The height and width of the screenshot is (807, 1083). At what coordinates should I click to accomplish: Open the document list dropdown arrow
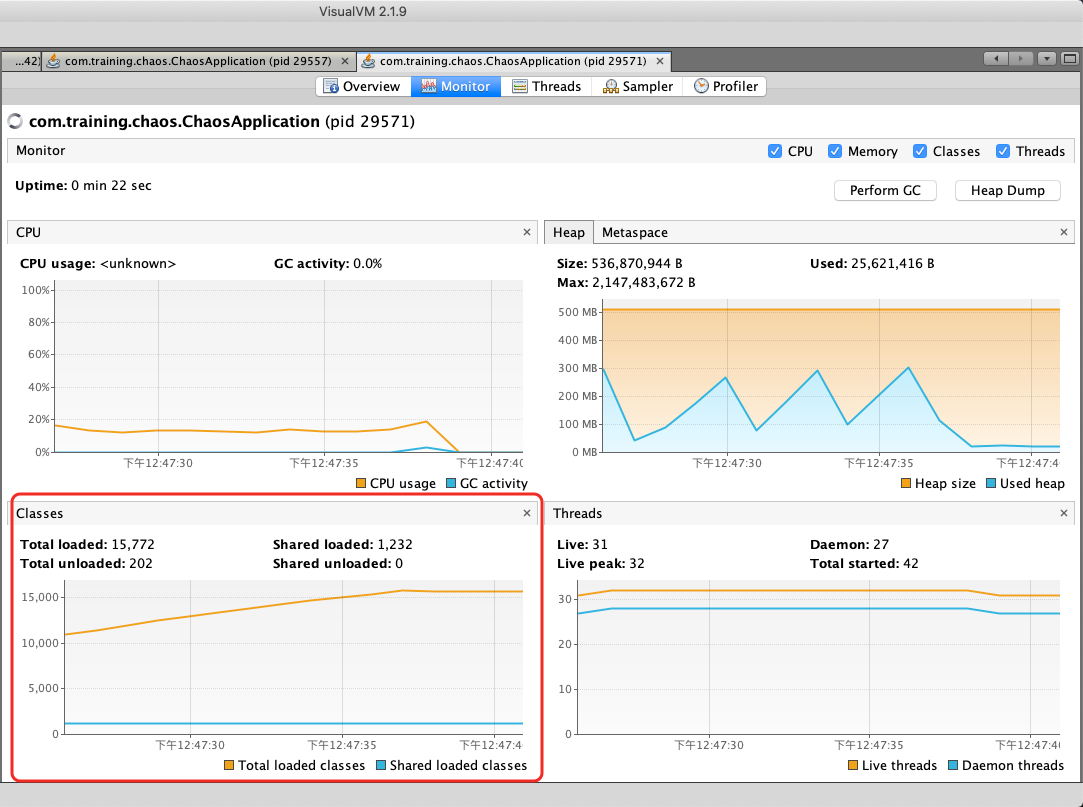click(x=1047, y=59)
